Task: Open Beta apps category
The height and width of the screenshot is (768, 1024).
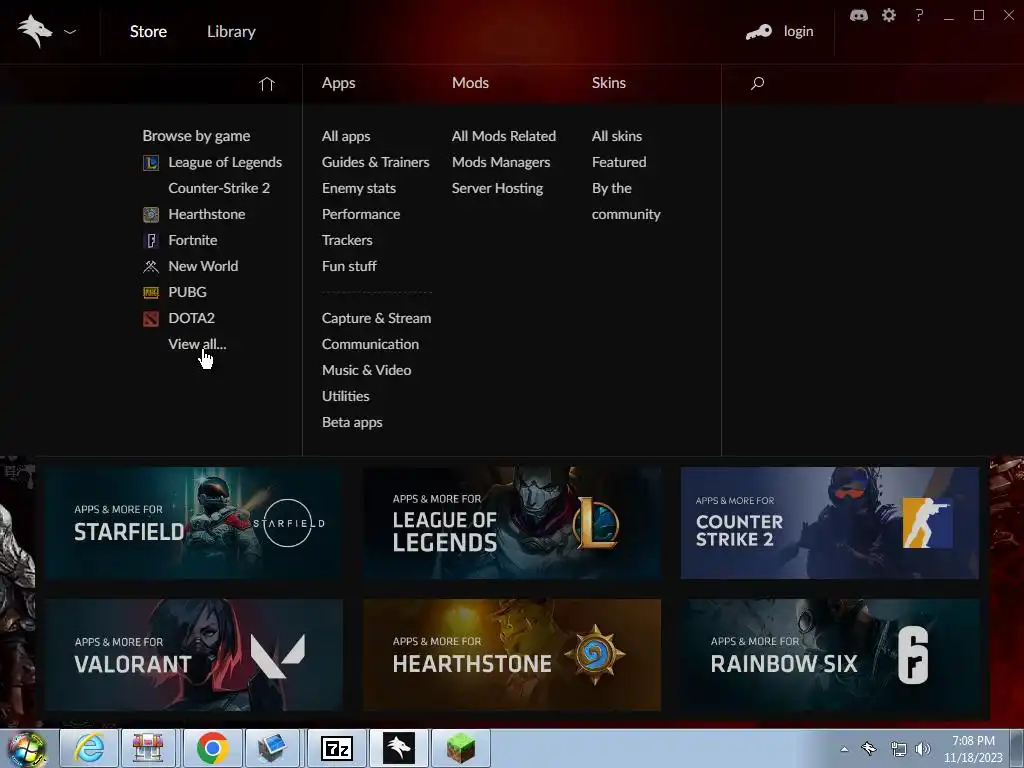Action: click(352, 423)
